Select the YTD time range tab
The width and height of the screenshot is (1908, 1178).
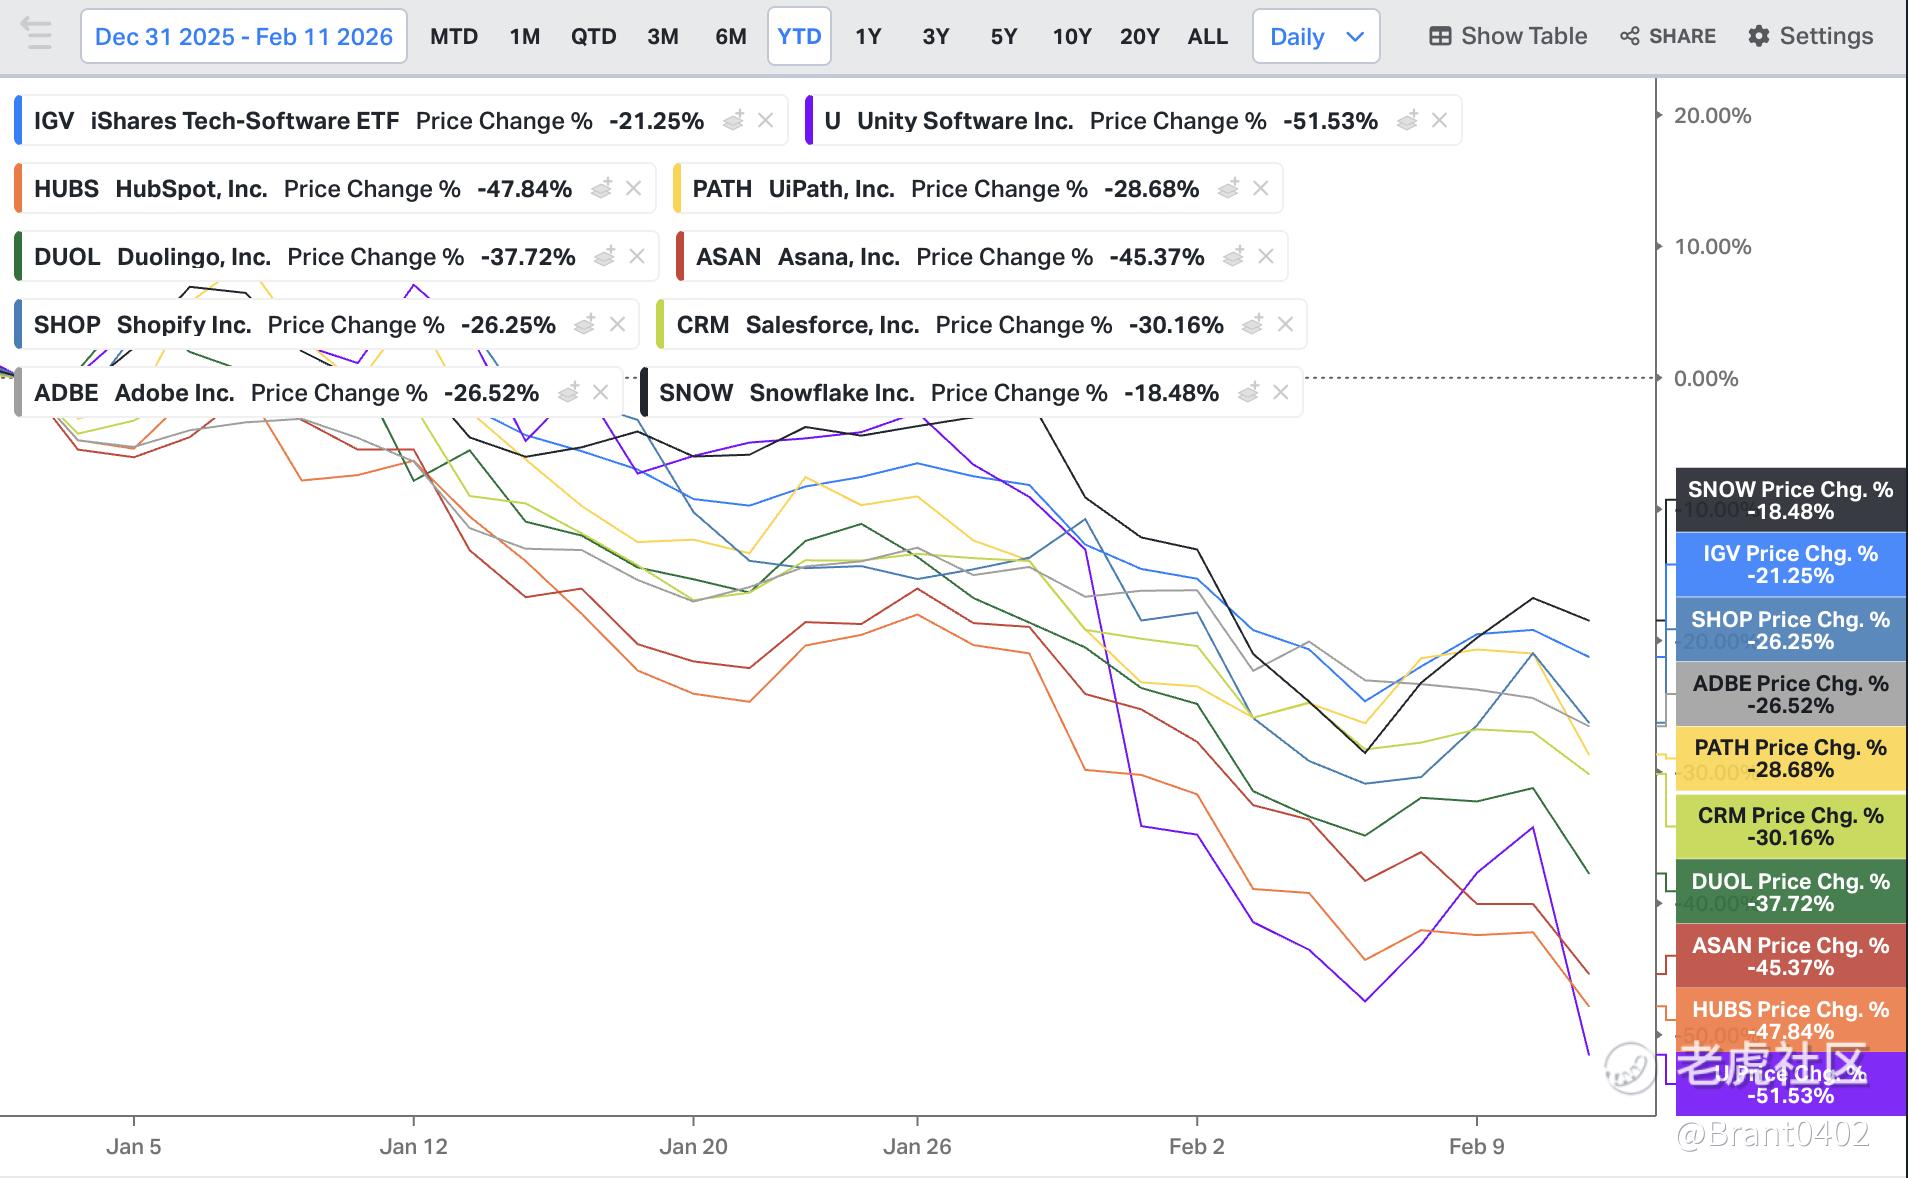tap(799, 36)
